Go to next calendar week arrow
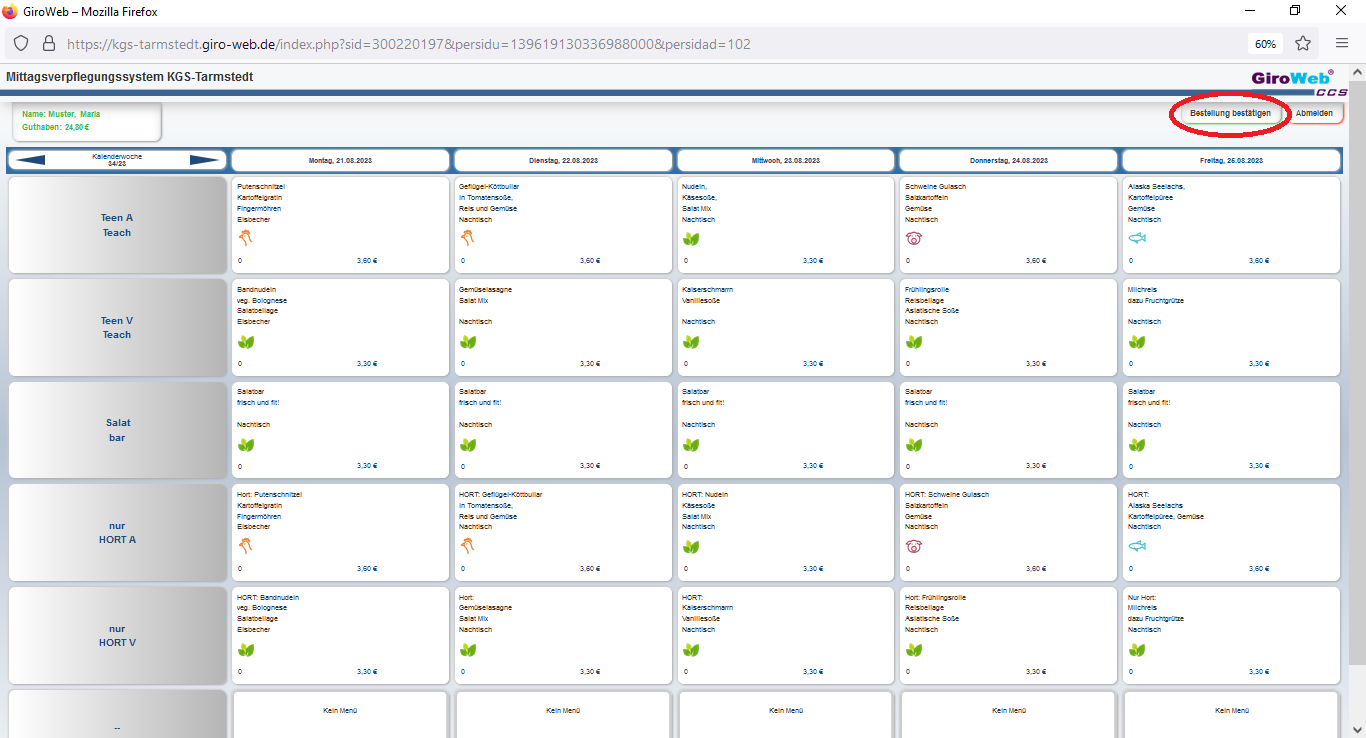Image resolution: width=1366 pixels, height=738 pixels. pyautogui.click(x=205, y=160)
